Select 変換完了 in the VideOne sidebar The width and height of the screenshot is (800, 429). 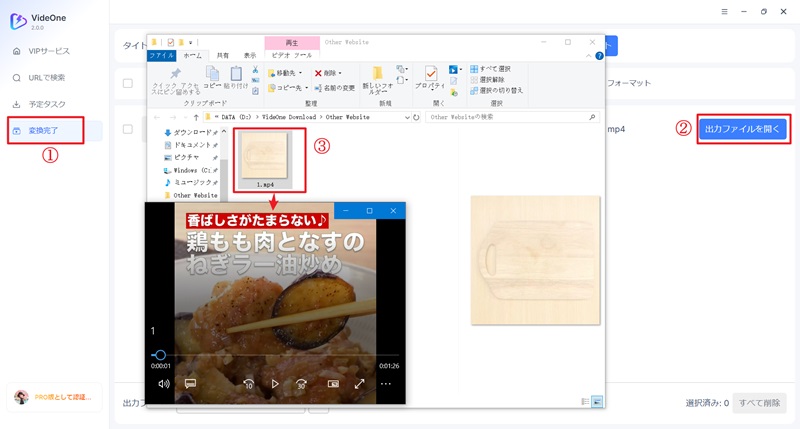(43, 131)
